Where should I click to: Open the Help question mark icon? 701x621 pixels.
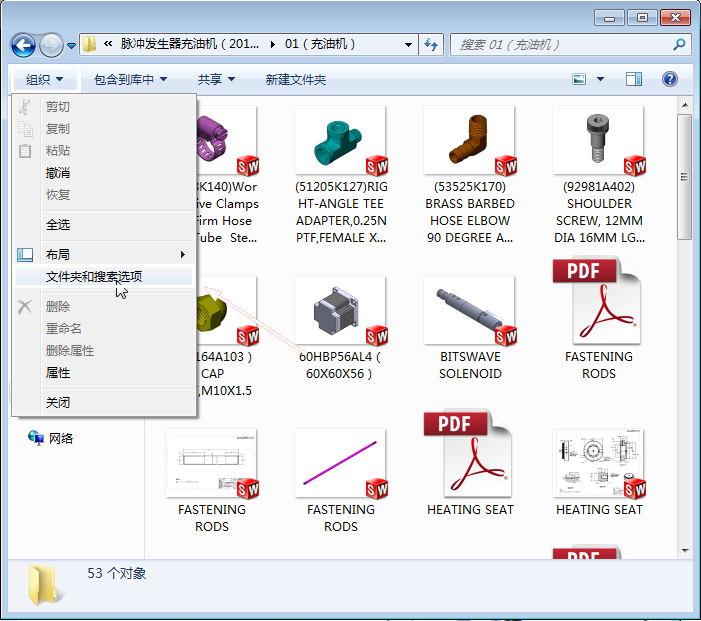click(669, 79)
